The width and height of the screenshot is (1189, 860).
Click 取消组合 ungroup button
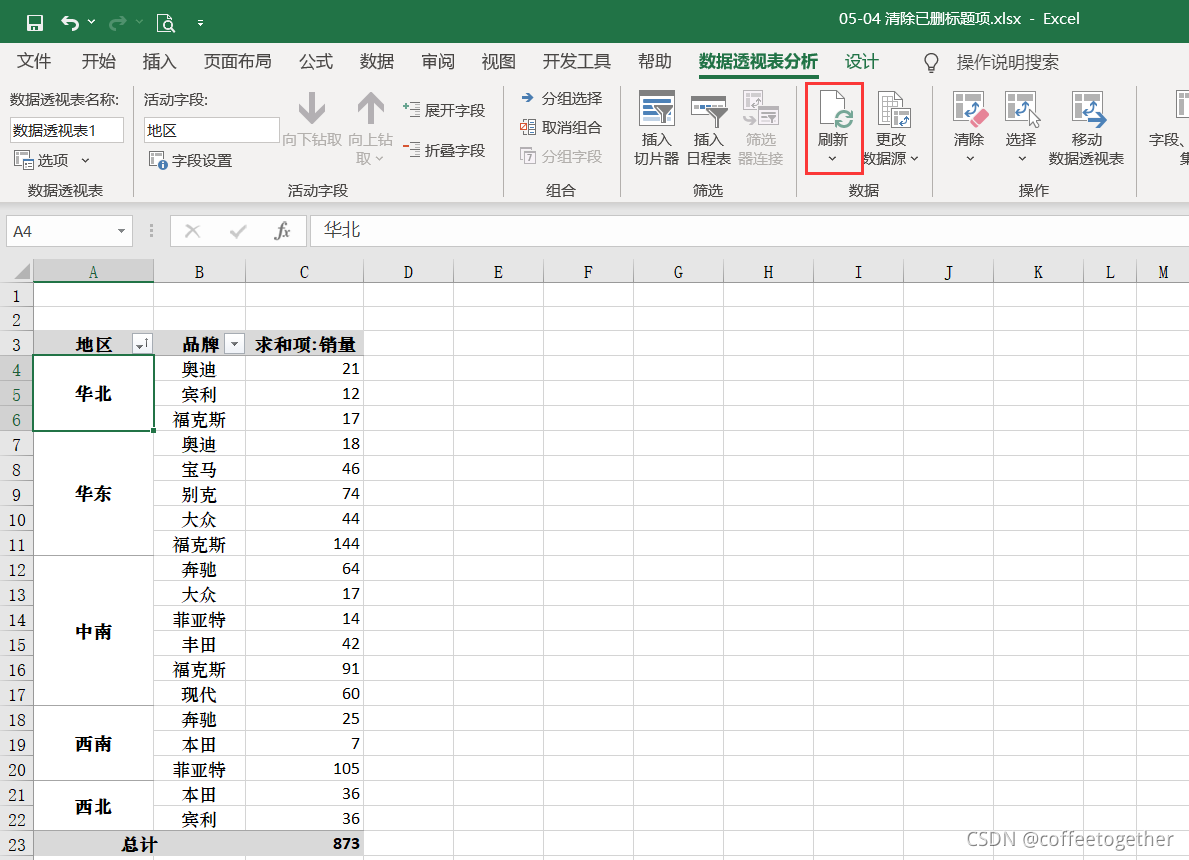[x=561, y=127]
